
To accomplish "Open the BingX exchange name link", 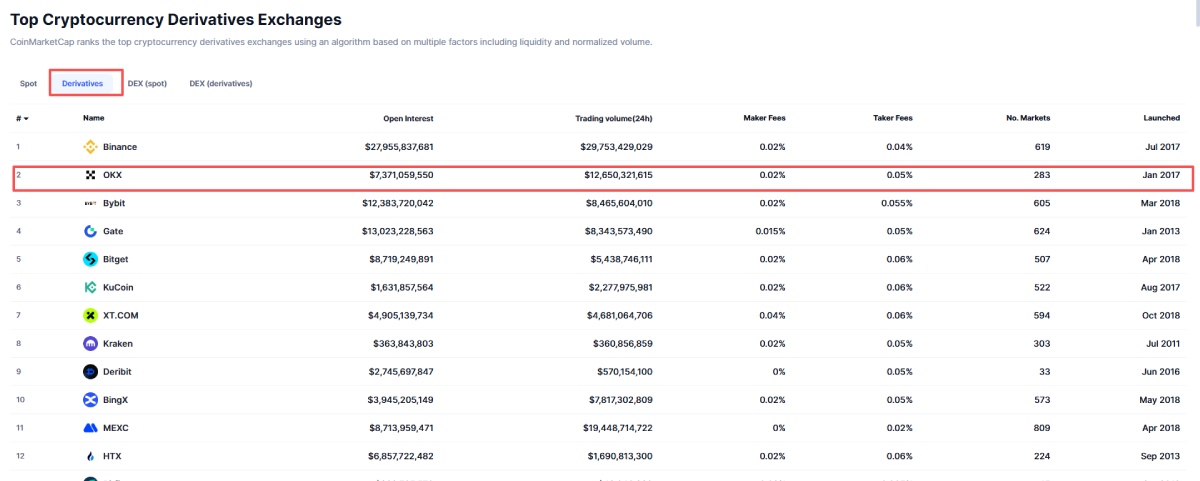I will [117, 400].
